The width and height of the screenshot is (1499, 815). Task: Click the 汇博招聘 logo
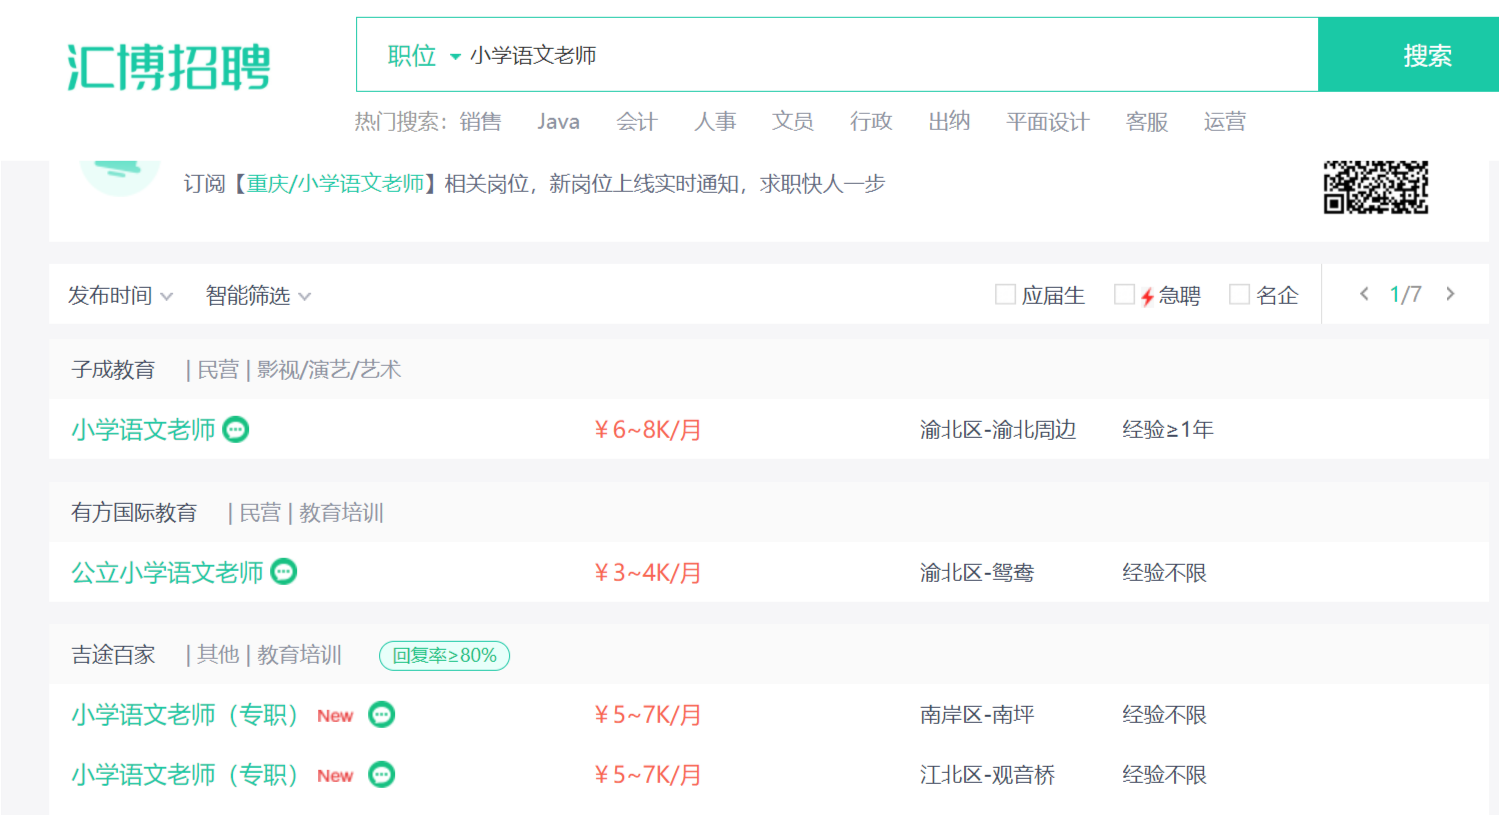(168, 67)
